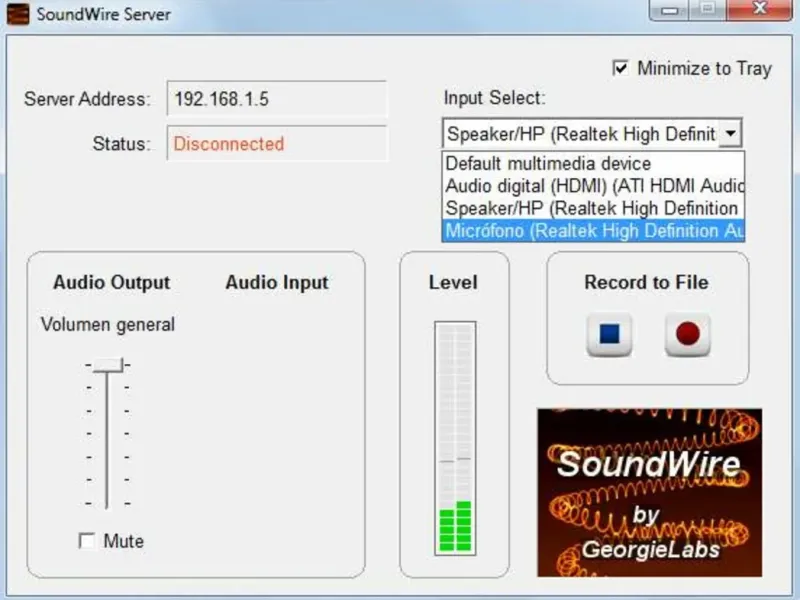Select Audio digital (HDMI) ATI HDMI Audio option
800x600 pixels.
pyautogui.click(x=593, y=186)
